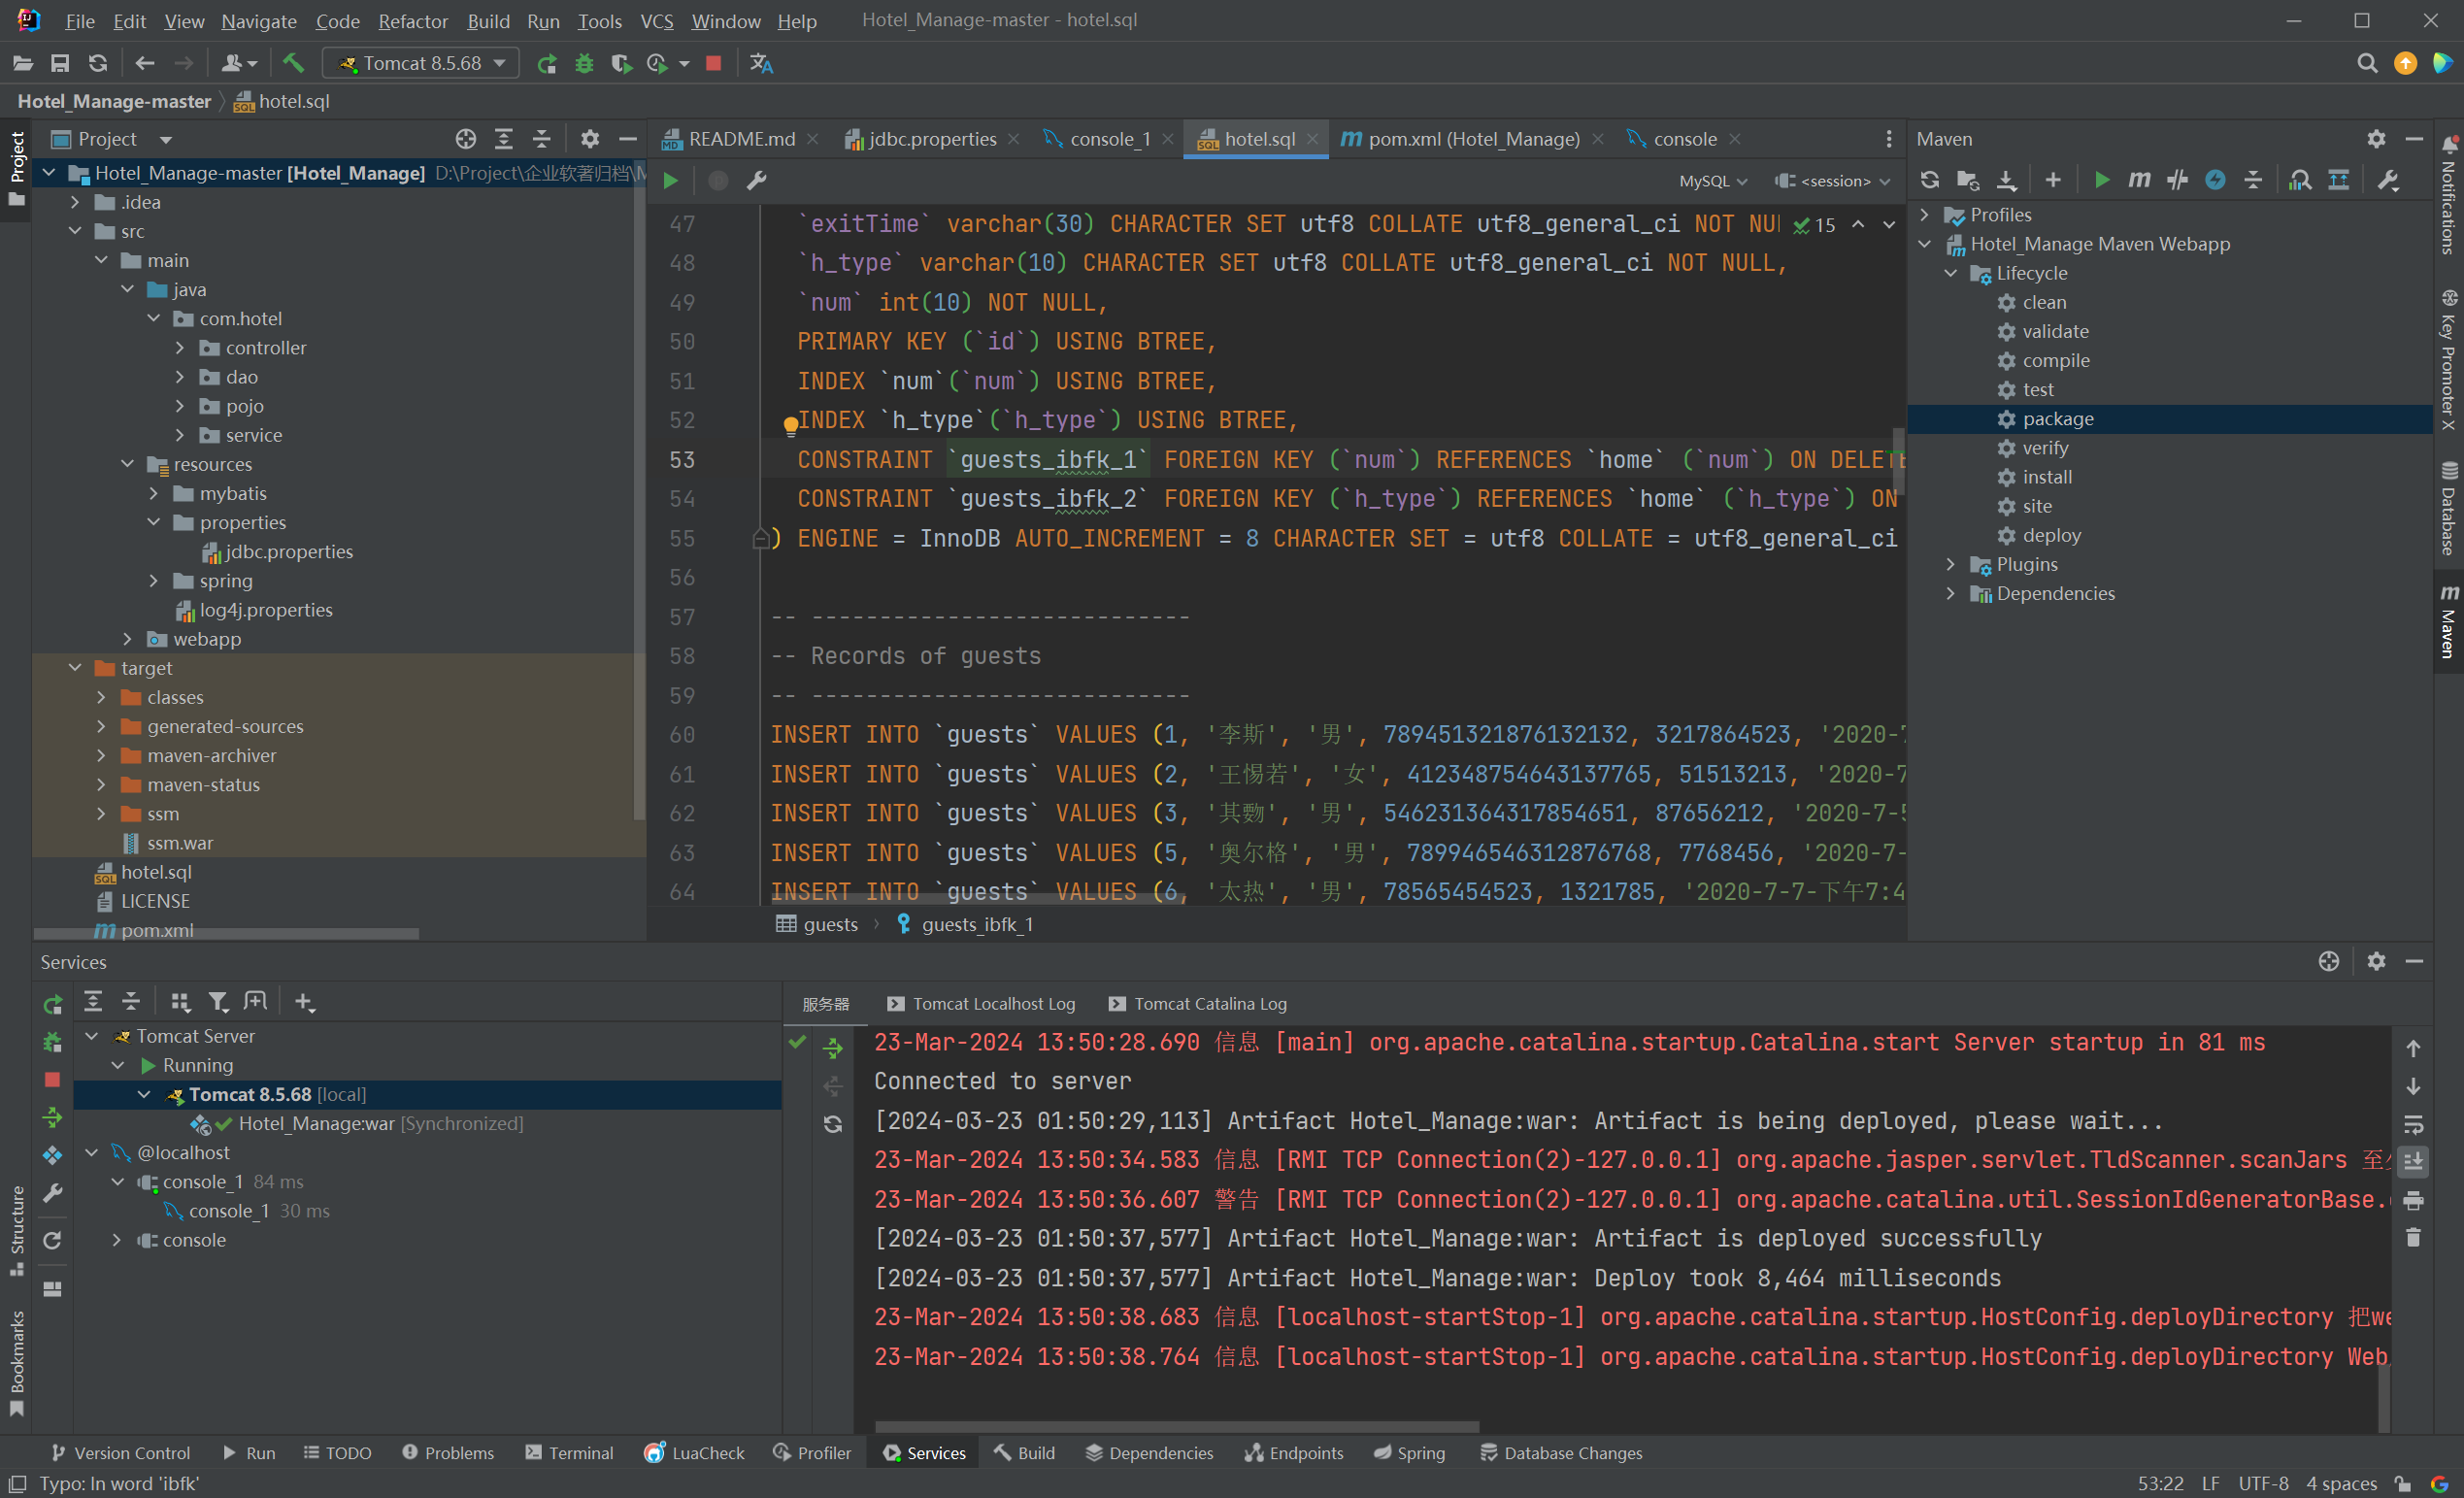This screenshot has height=1498, width=2464.
Task: Click the reload/refresh icon in Maven panel
Action: click(1929, 183)
